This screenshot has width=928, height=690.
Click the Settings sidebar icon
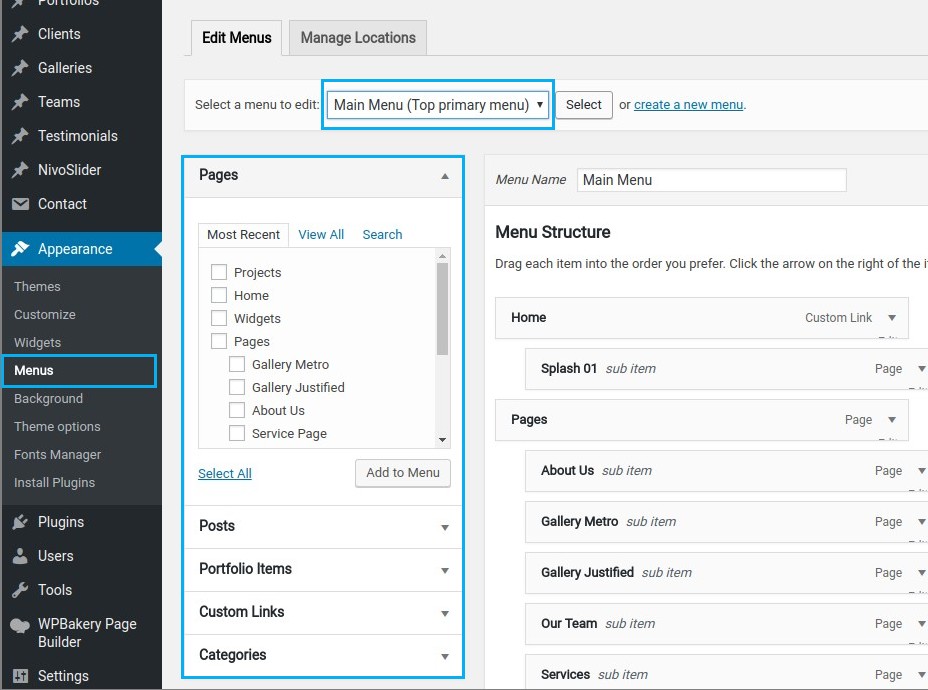tap(20, 676)
